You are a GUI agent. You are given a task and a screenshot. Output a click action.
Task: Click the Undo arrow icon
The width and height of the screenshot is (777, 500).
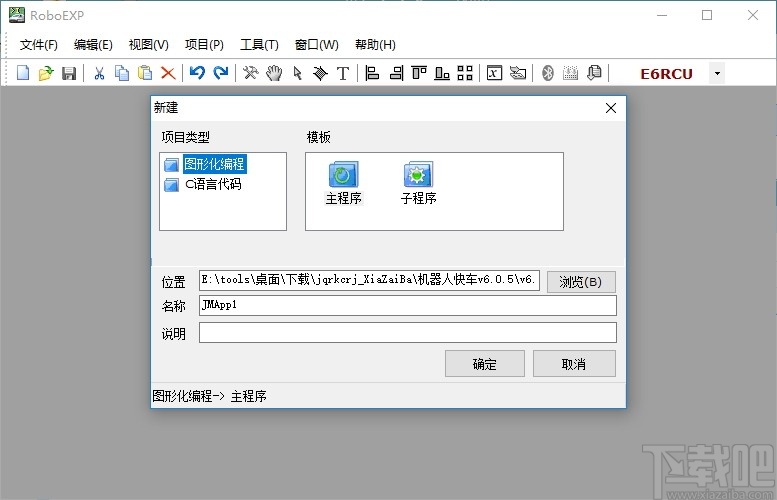[x=197, y=73]
